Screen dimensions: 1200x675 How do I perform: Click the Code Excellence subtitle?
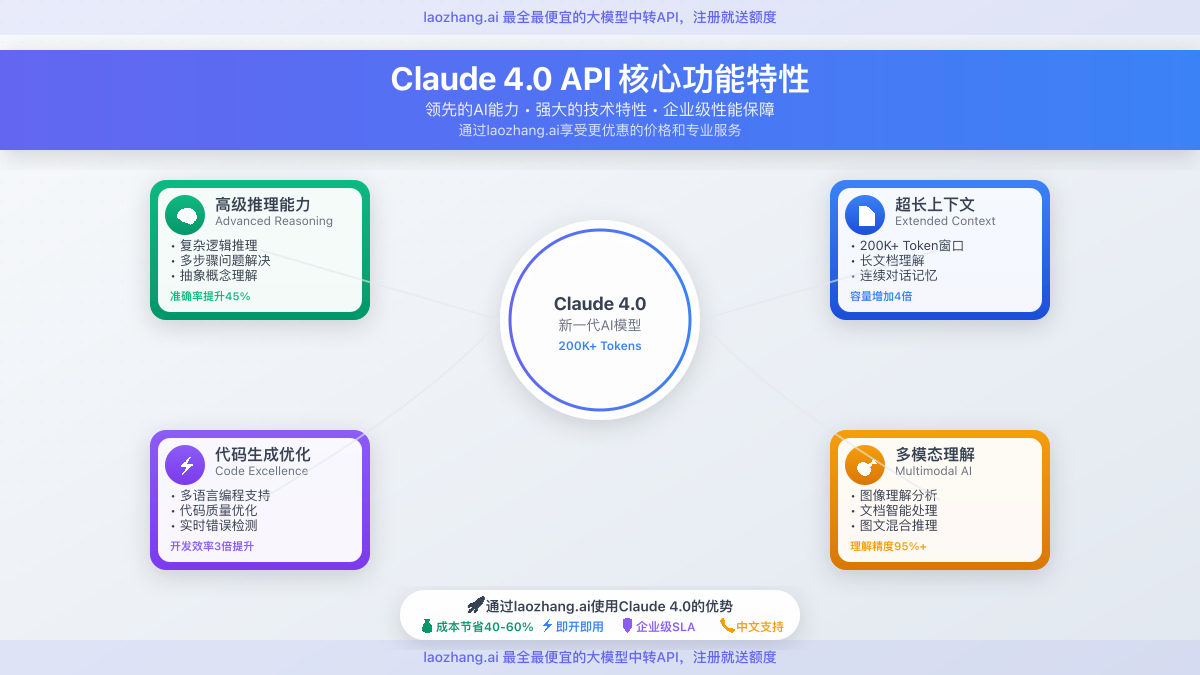click(x=262, y=471)
